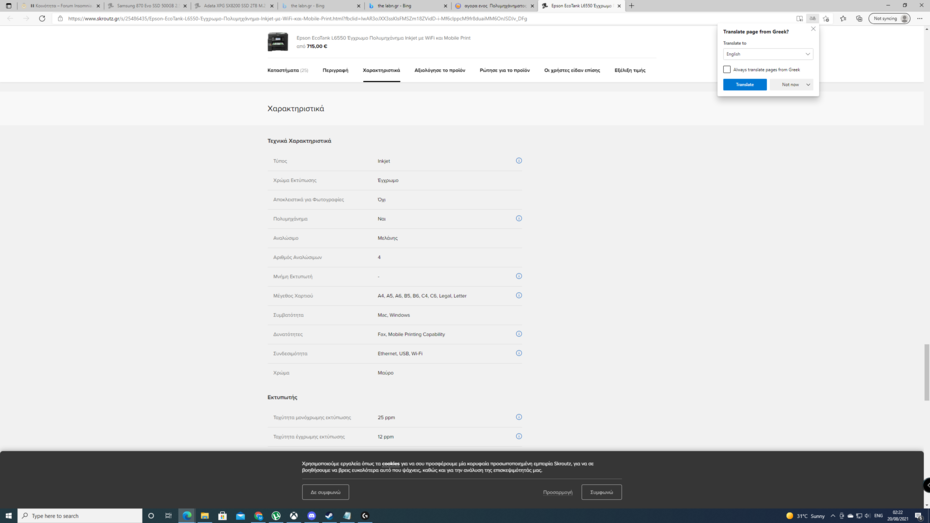Open the Not syncing profile button
The height and width of the screenshot is (523, 930).
coord(890,18)
